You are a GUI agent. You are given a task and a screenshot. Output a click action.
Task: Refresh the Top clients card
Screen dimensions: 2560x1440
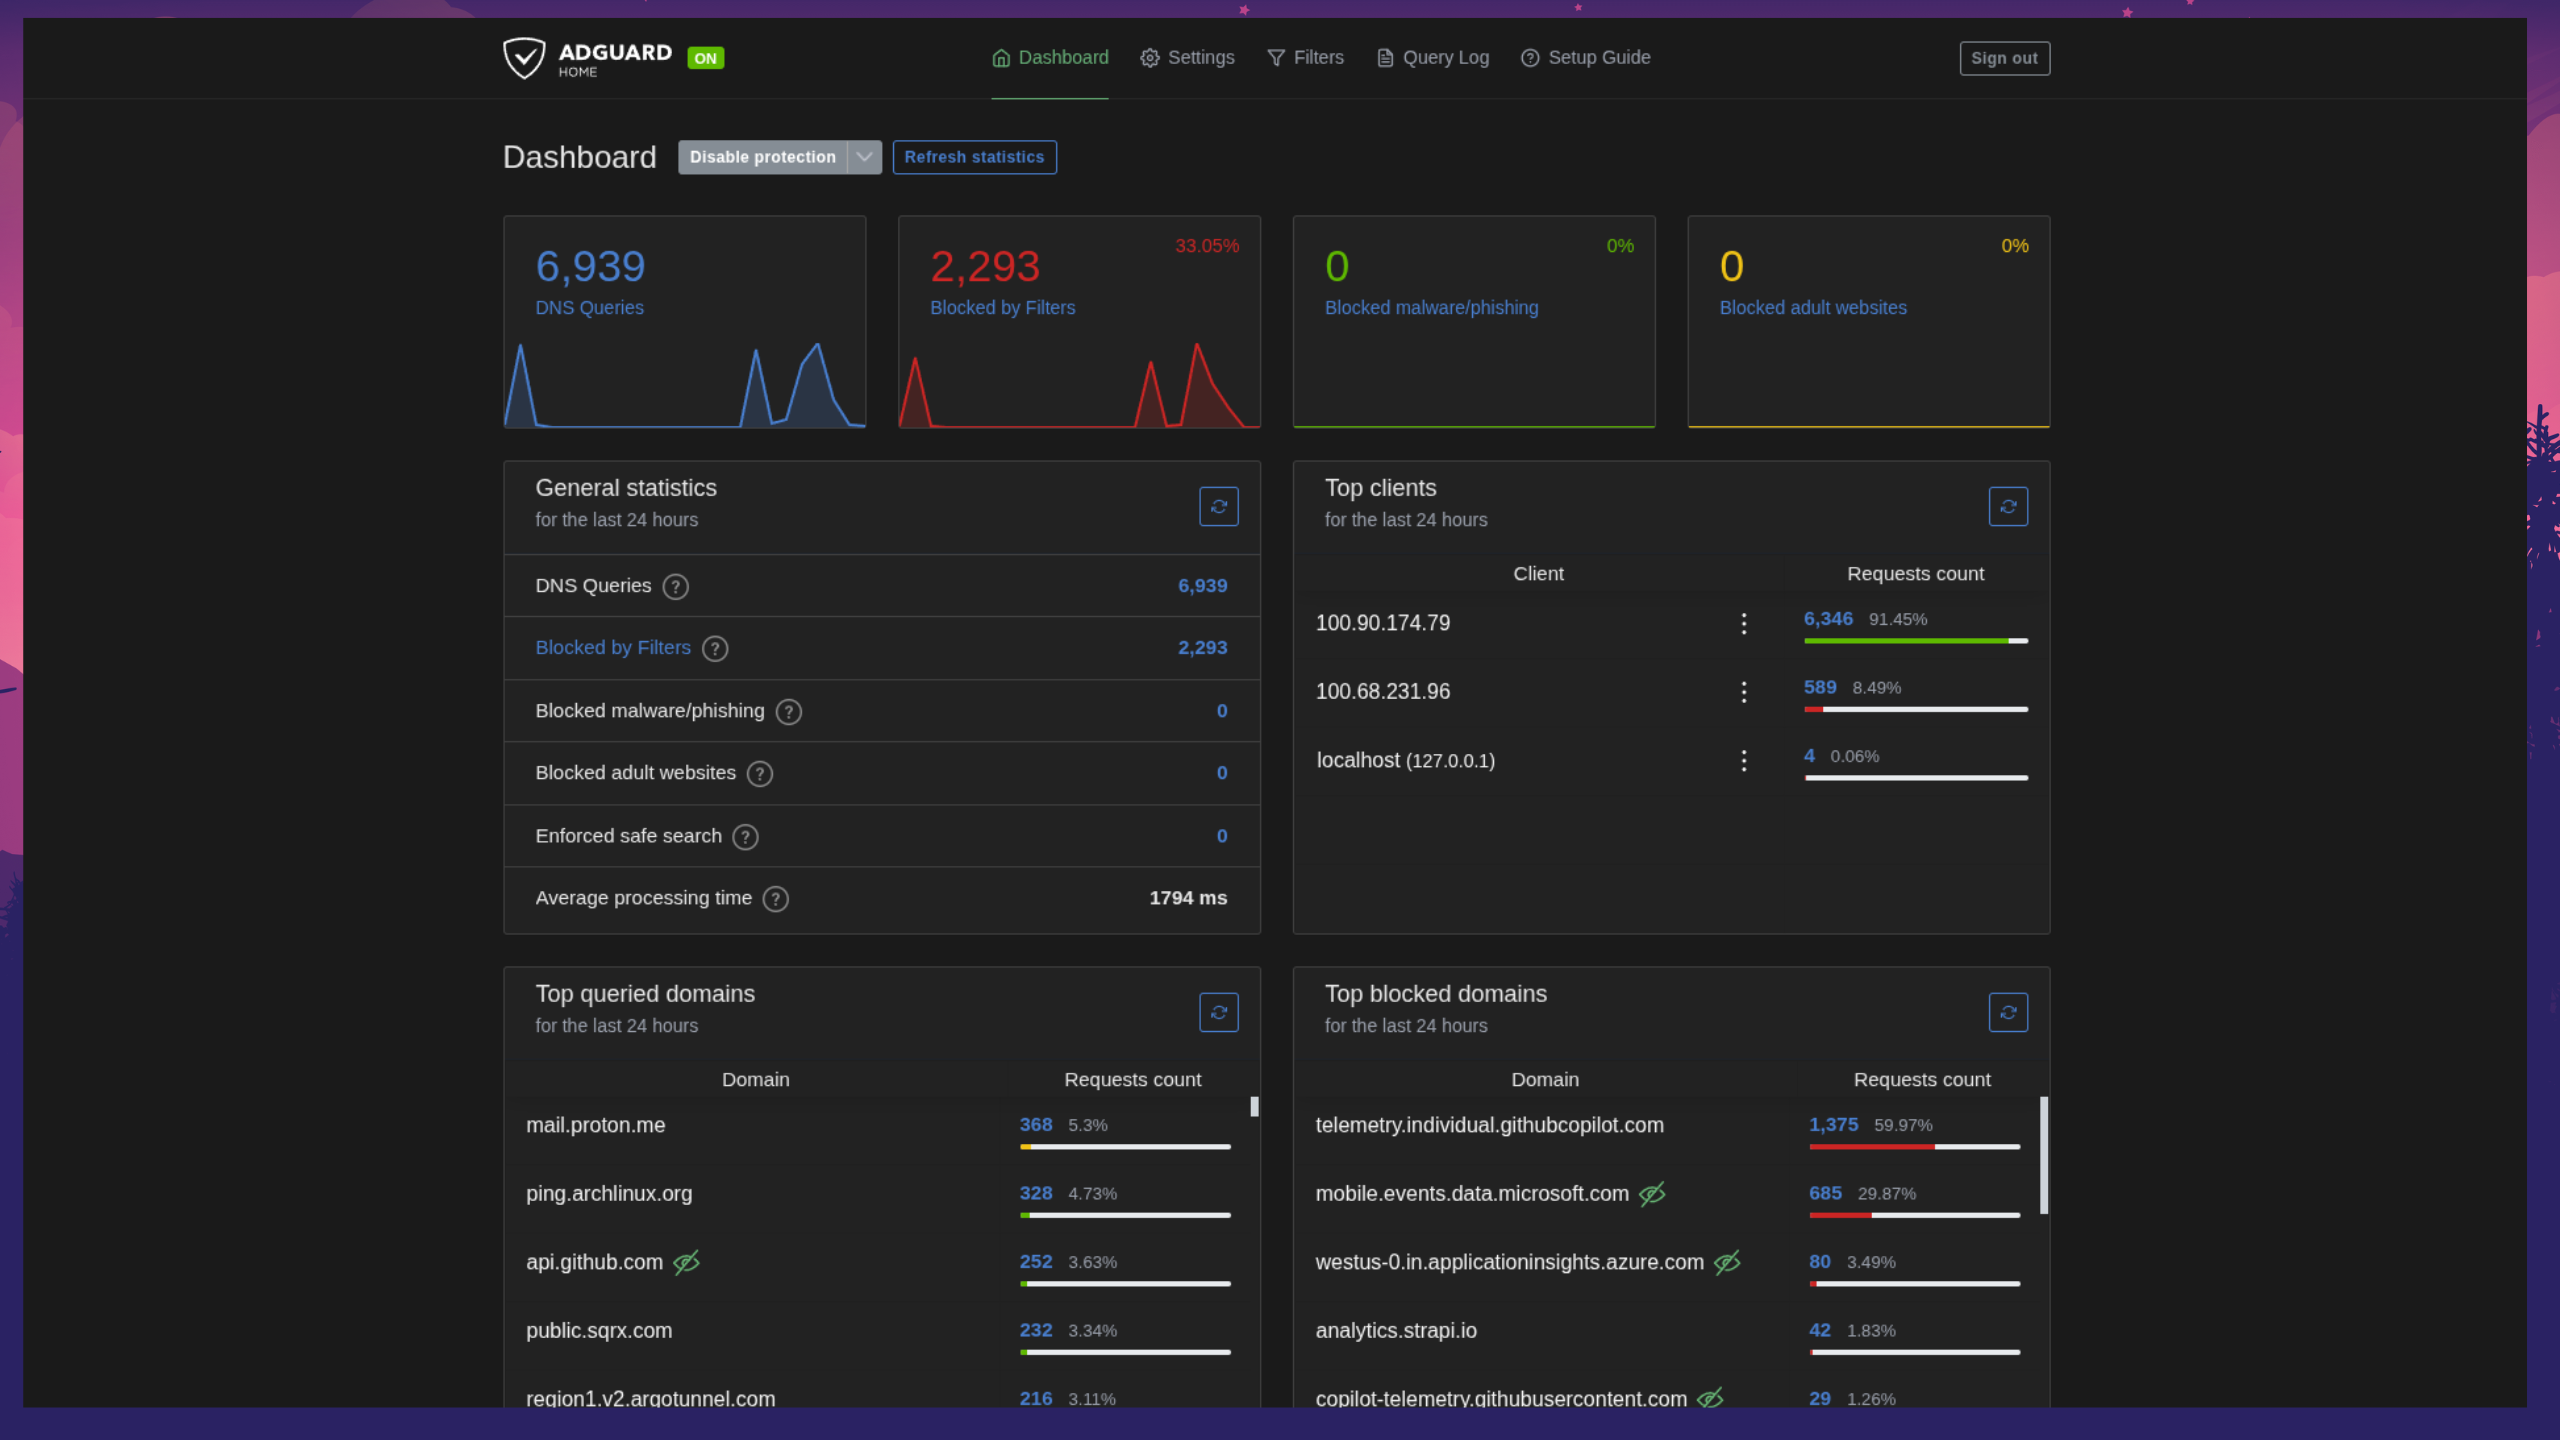2008,507
